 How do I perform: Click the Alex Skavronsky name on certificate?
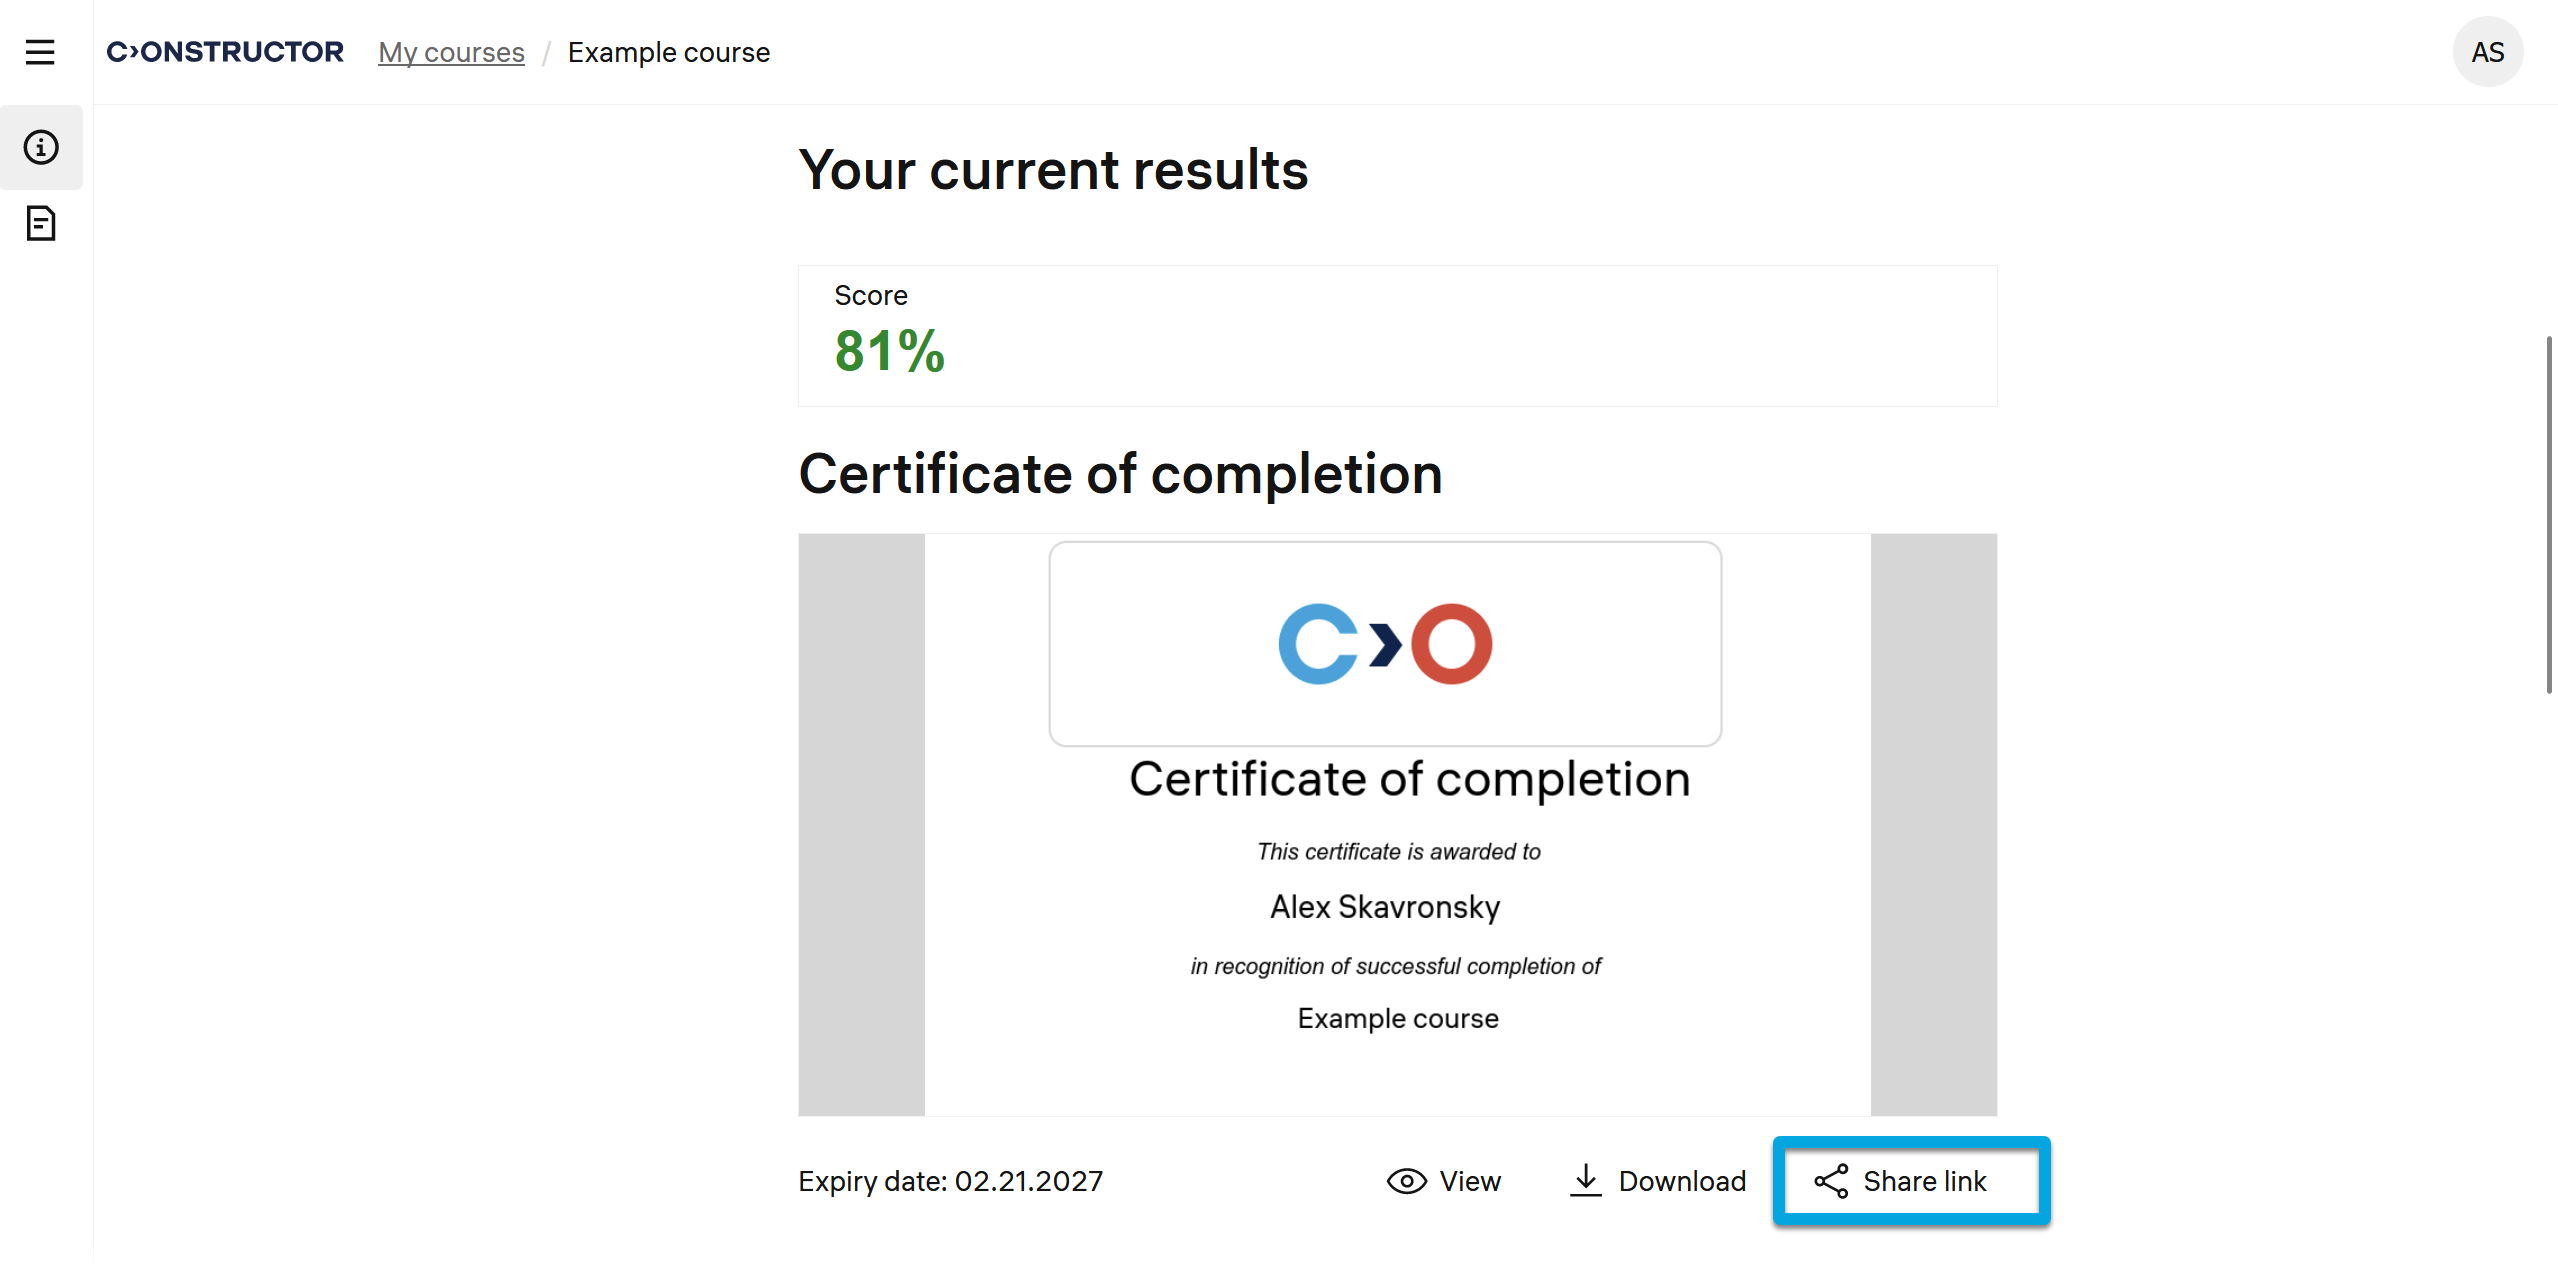click(1385, 907)
